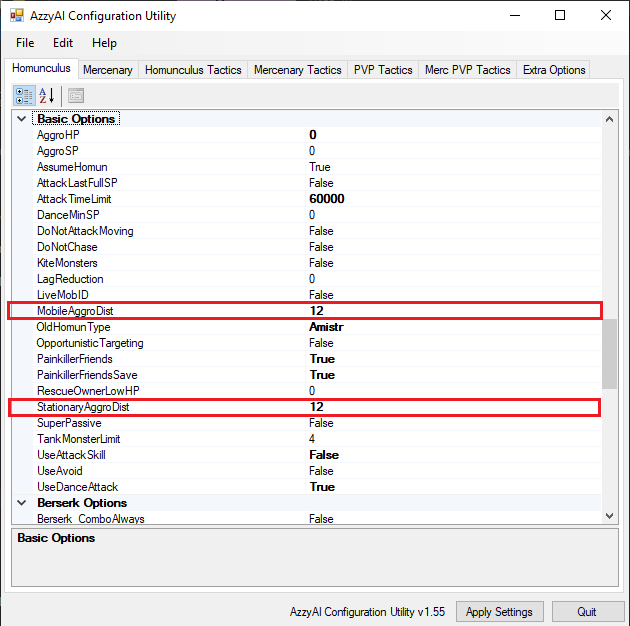This screenshot has height=626, width=630.
Task: Select the DoNotChase property name
Action: tap(67, 247)
